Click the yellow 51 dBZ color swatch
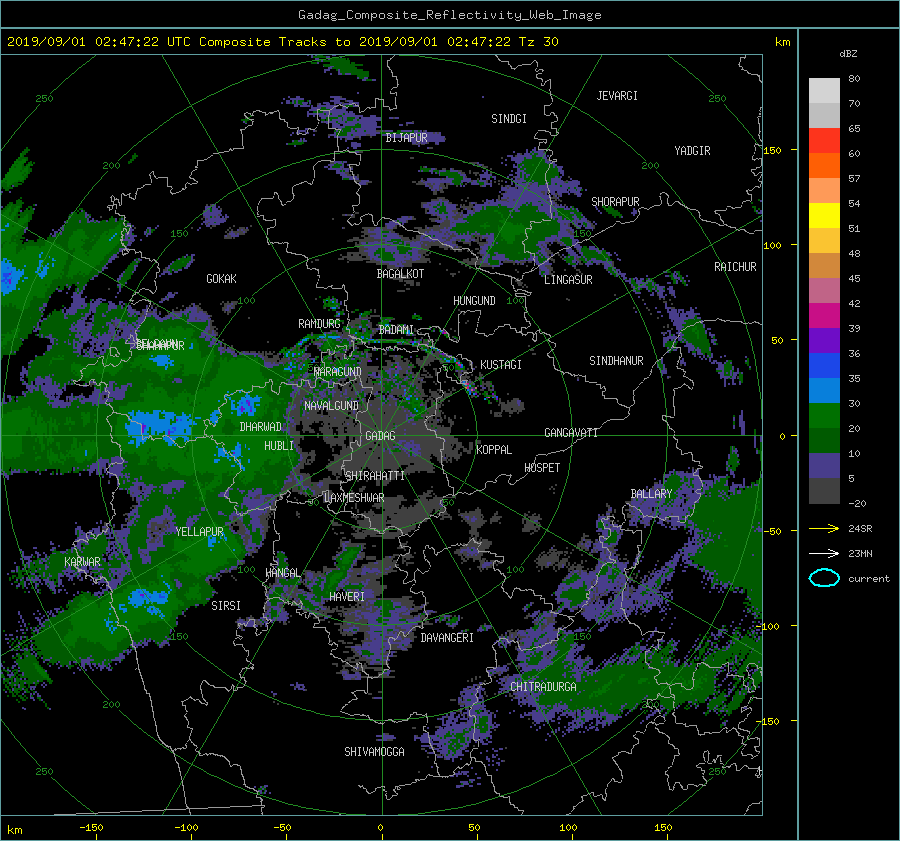Screen dimensions: 900x841 coord(824,216)
